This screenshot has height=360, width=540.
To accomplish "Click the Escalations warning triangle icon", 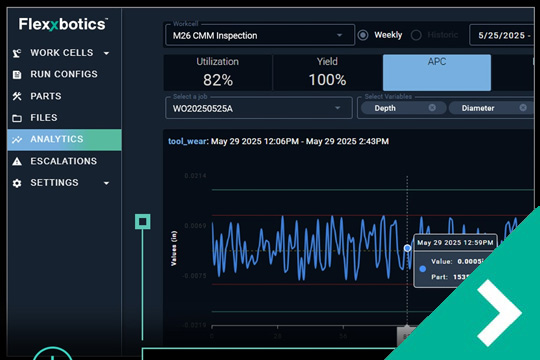I will (x=17, y=161).
